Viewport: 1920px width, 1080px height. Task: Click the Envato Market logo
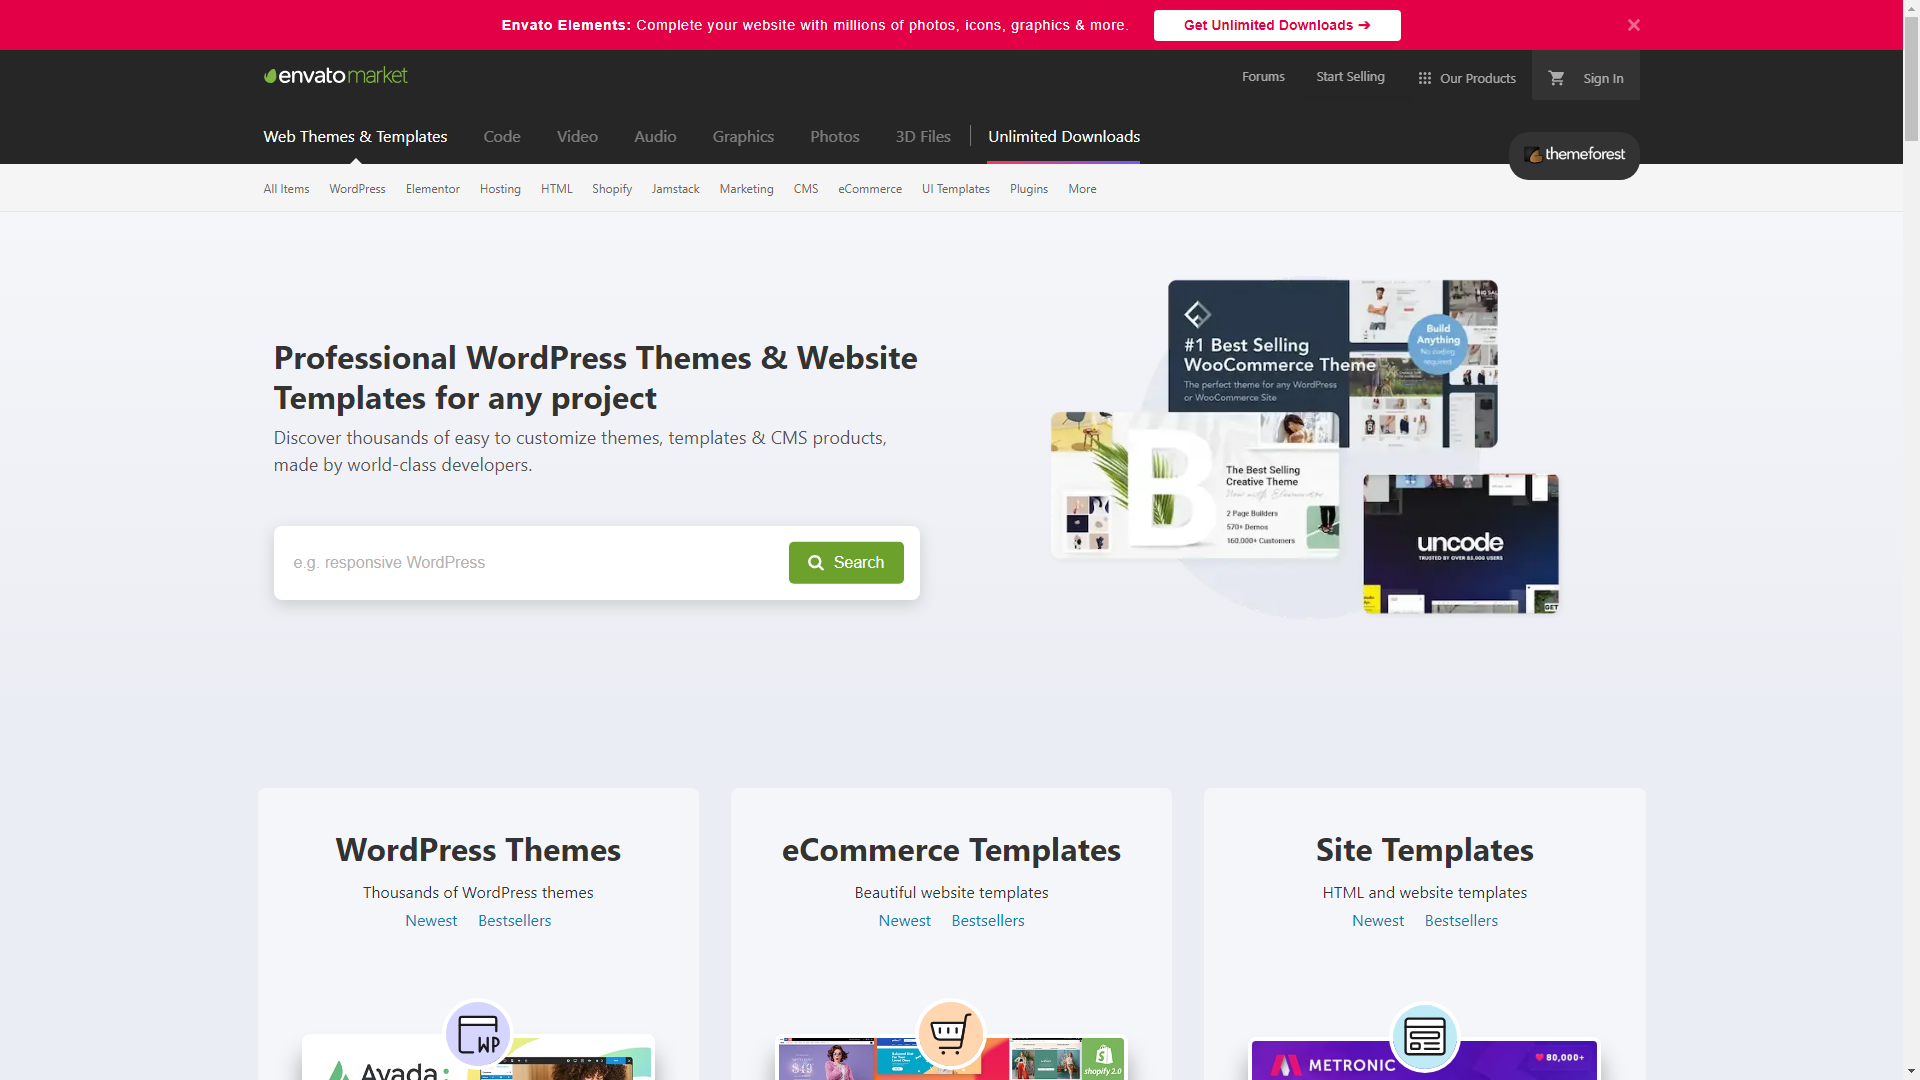pyautogui.click(x=335, y=74)
